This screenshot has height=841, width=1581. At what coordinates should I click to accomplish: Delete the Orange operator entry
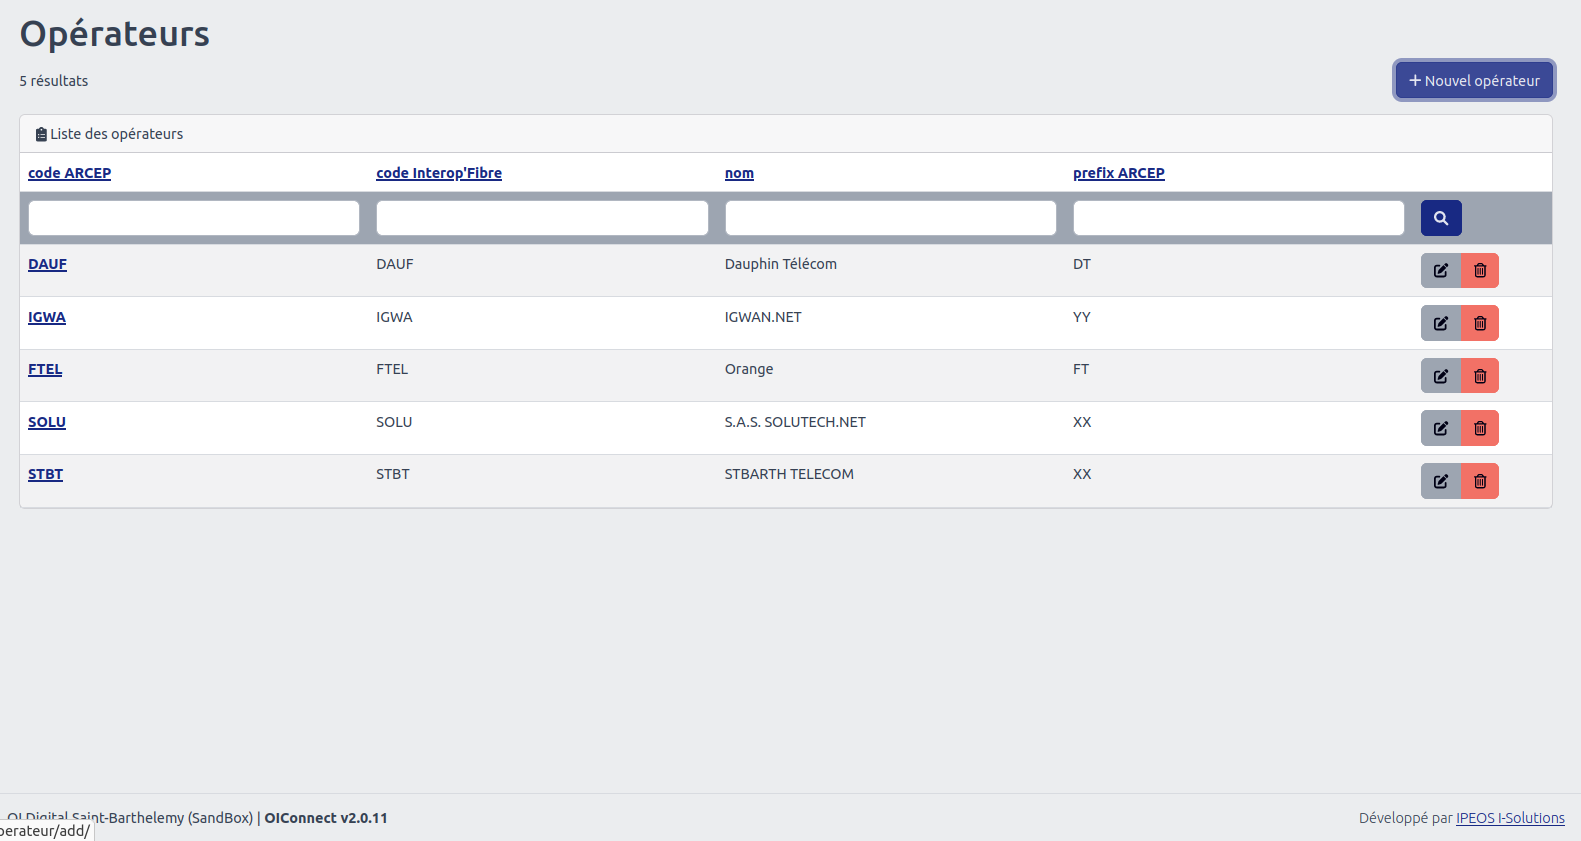(x=1480, y=376)
